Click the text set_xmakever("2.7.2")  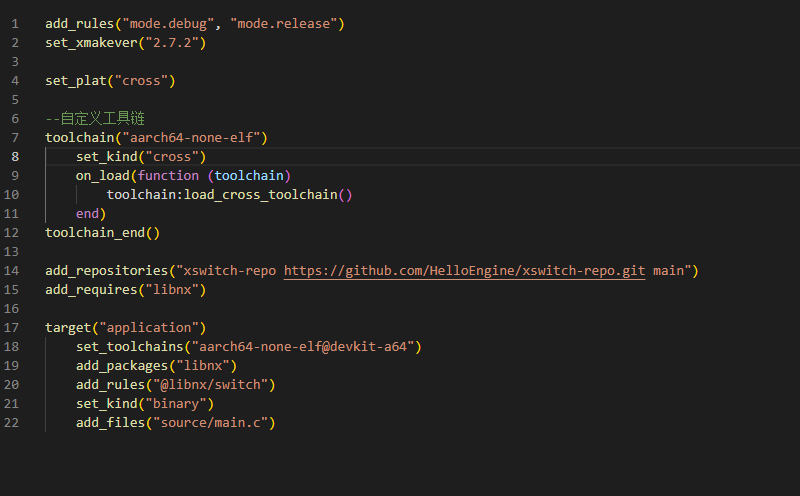[x=126, y=43]
